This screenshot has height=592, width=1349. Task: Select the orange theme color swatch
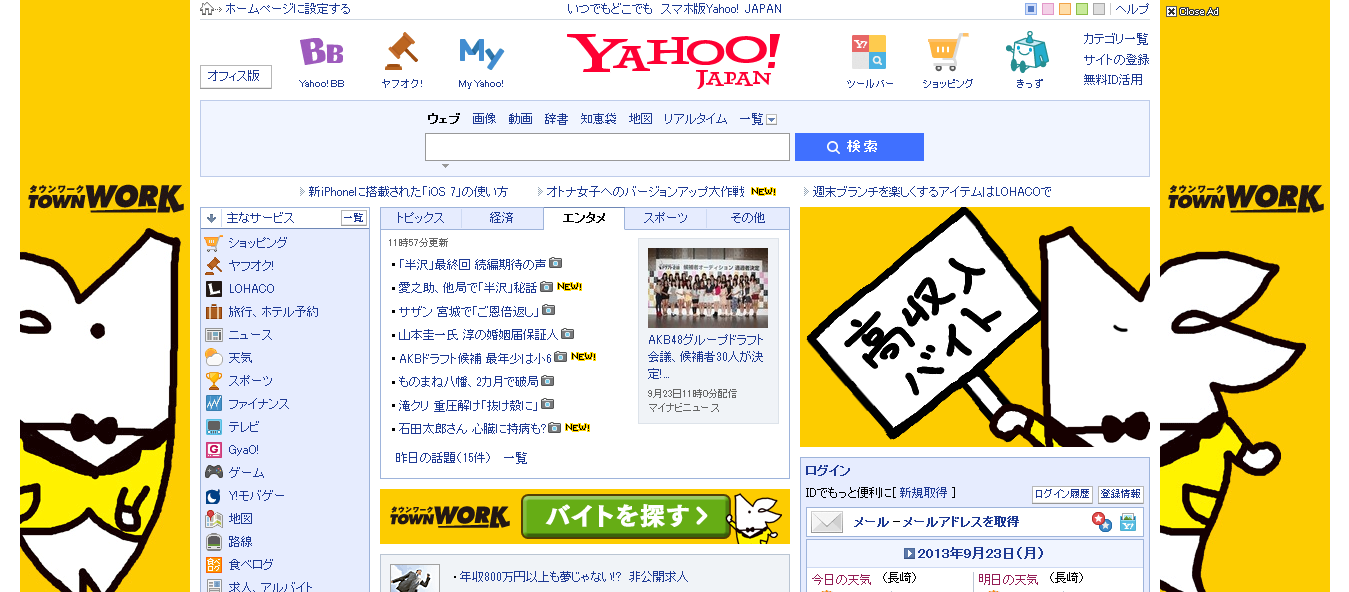point(1065,9)
